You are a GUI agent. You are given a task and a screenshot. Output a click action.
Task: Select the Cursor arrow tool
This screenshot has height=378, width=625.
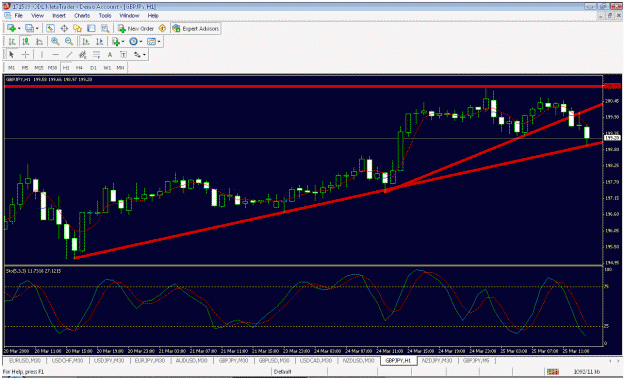click(12, 55)
